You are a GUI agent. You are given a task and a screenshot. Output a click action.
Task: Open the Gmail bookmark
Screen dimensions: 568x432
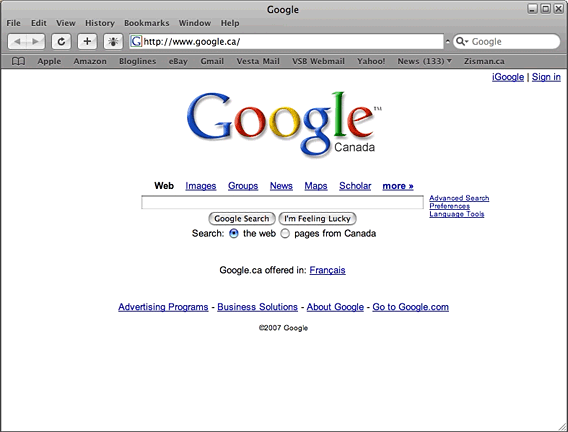pos(212,61)
